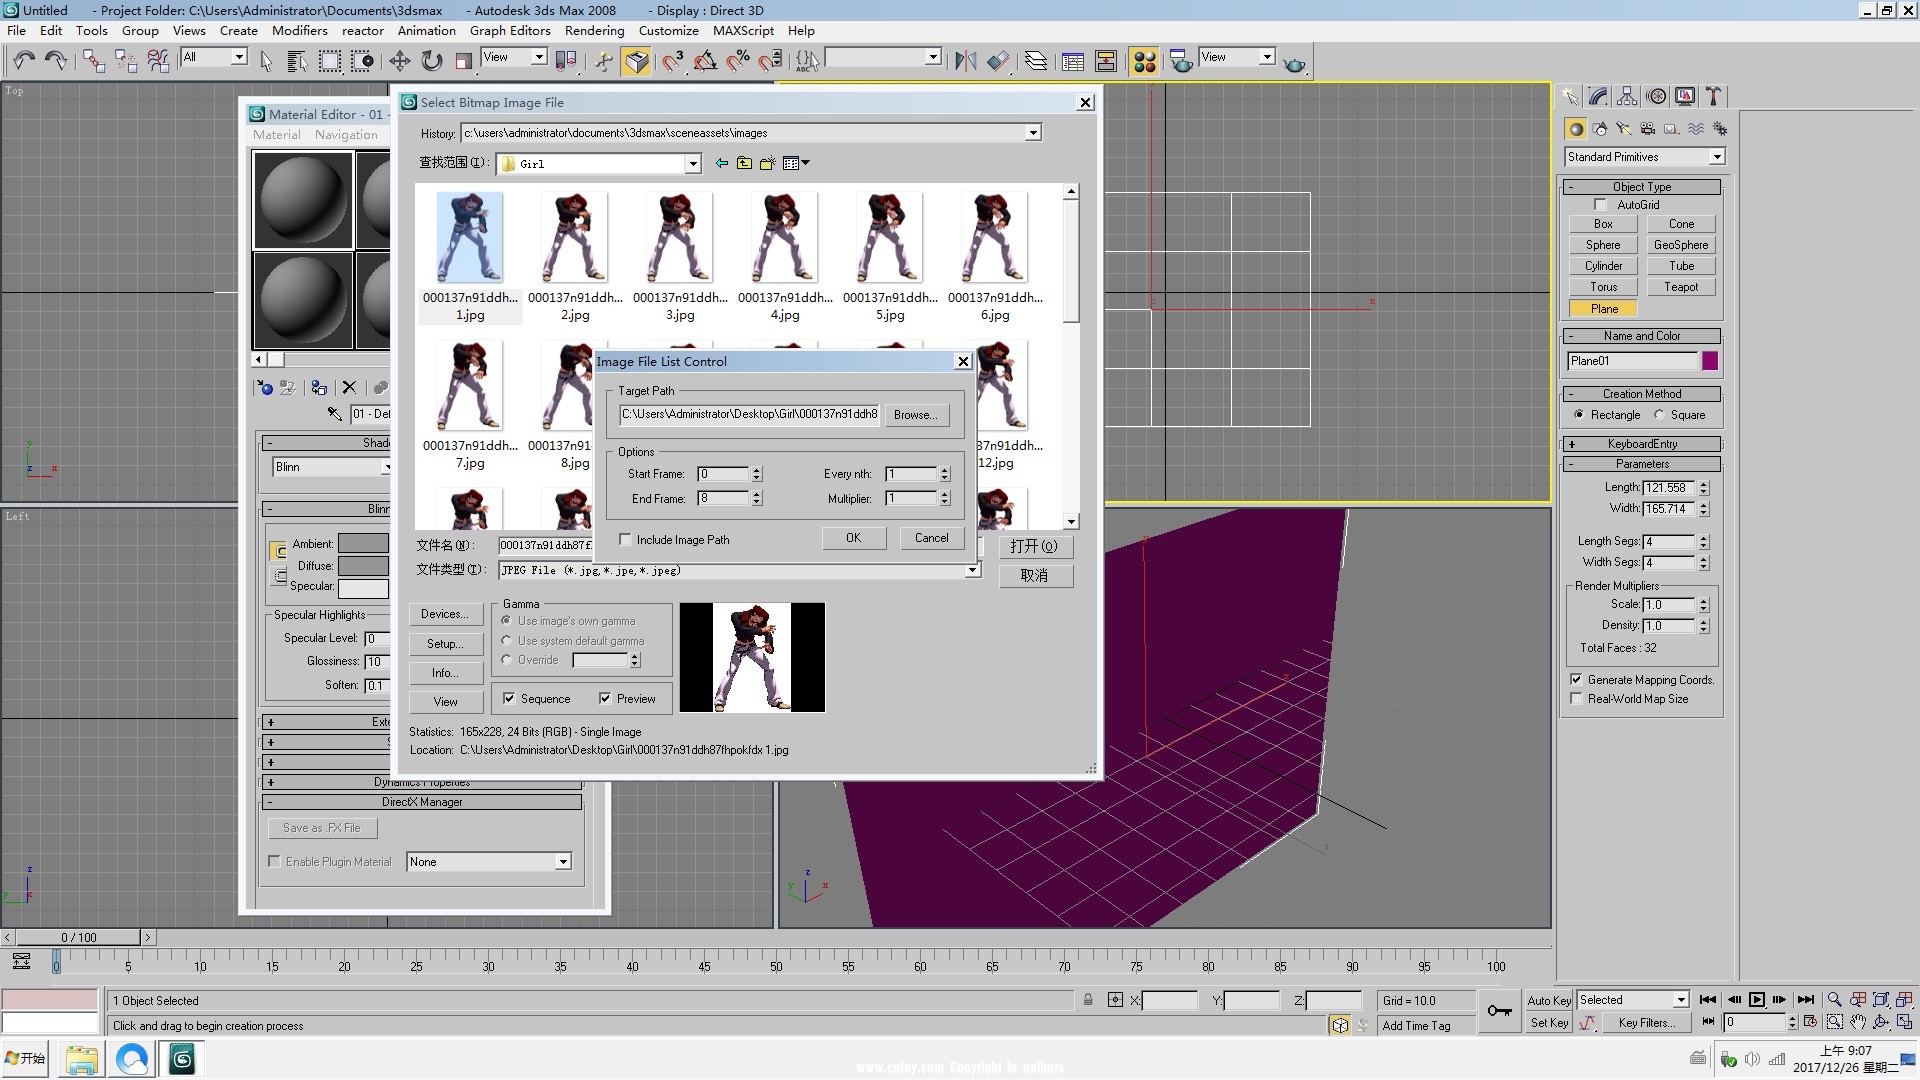
Task: Click the Set Keys key icon
Action: point(1499,1011)
